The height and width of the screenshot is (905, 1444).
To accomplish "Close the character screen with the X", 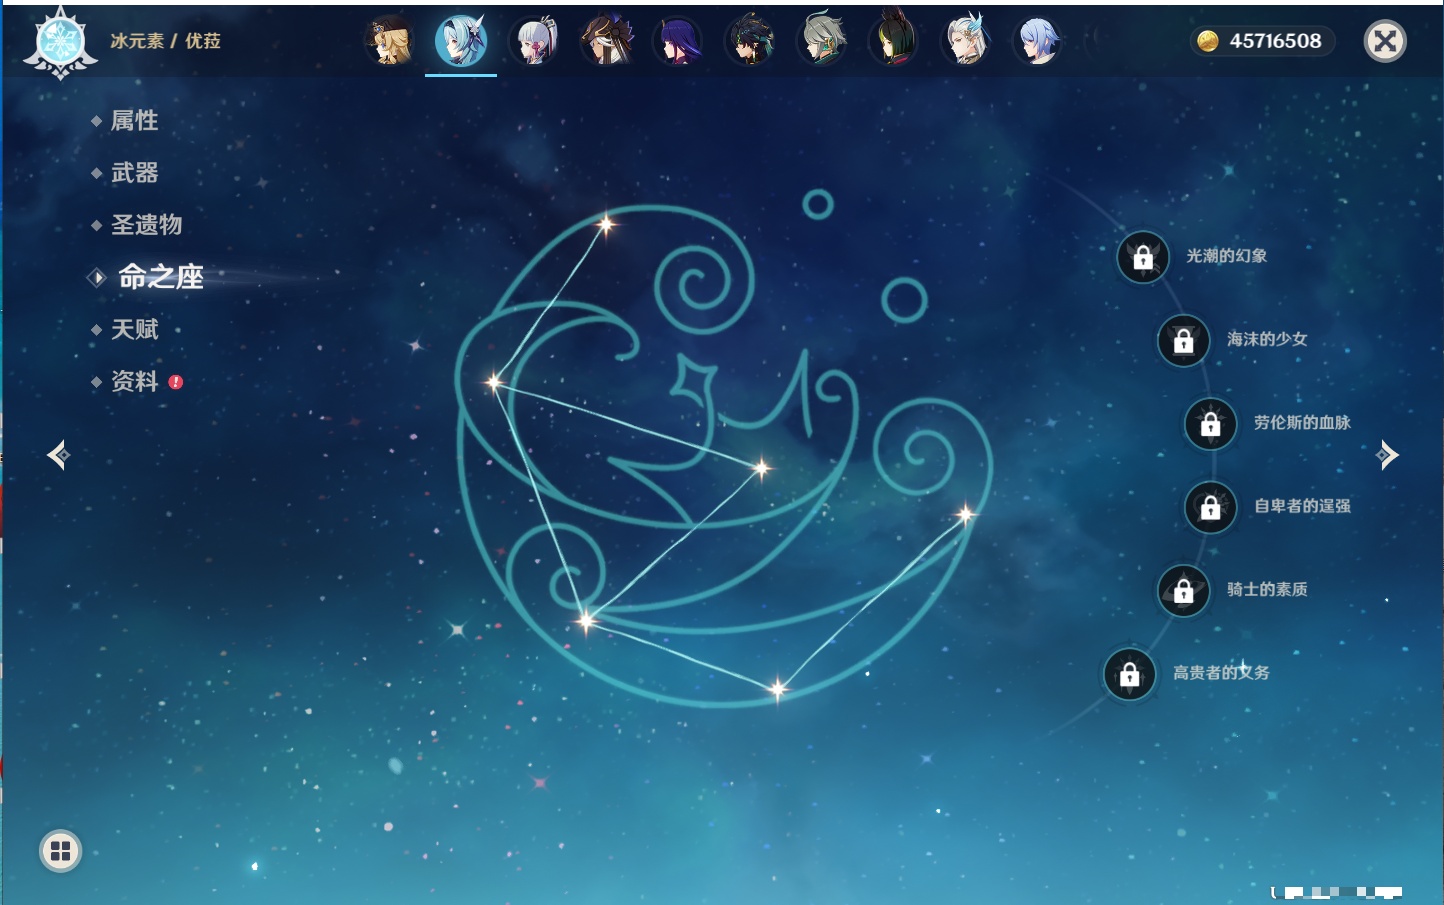I will coord(1385,41).
